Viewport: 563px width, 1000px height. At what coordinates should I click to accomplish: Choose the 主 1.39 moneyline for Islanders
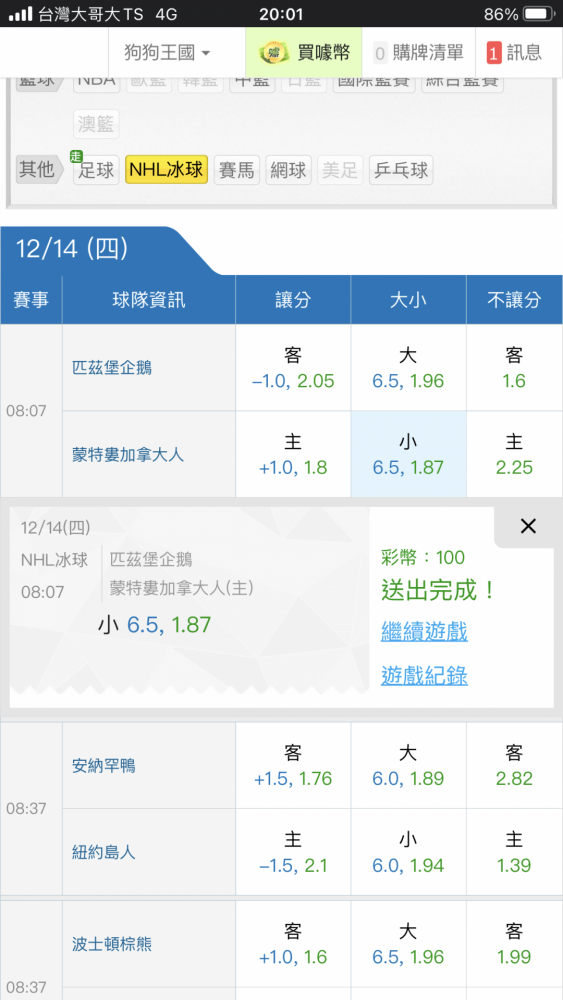point(514,852)
